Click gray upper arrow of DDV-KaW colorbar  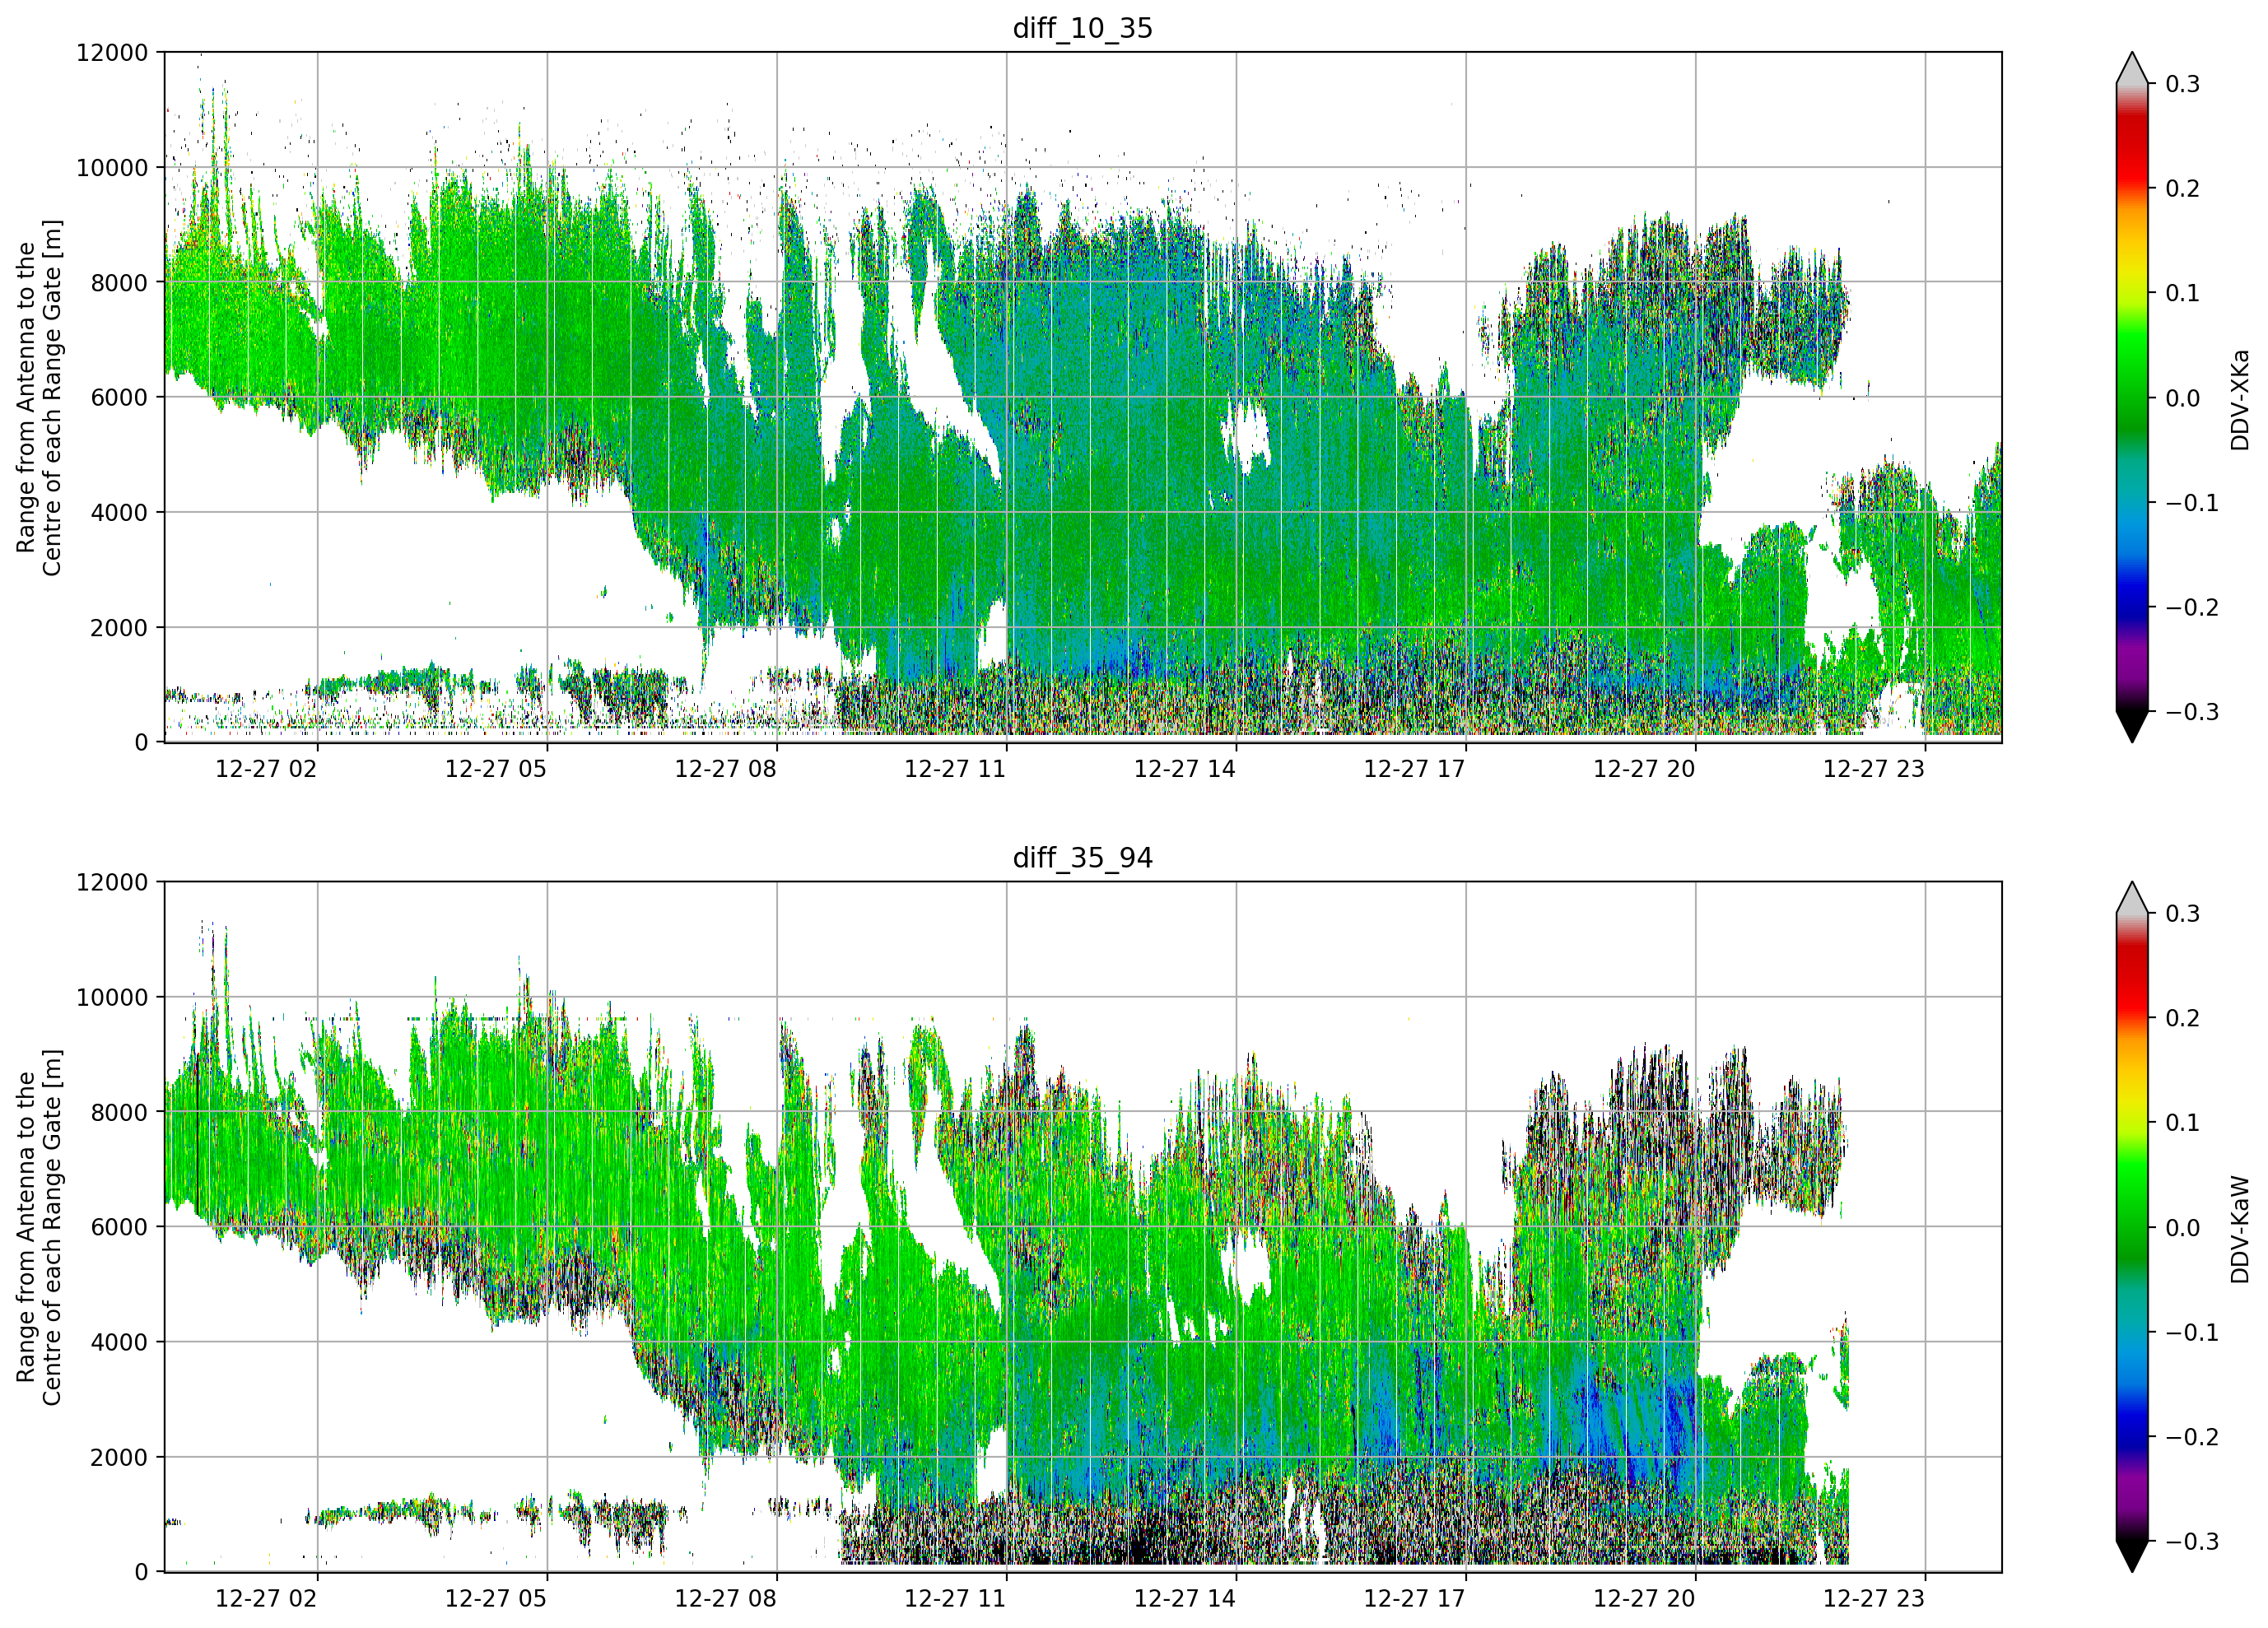(2132, 900)
